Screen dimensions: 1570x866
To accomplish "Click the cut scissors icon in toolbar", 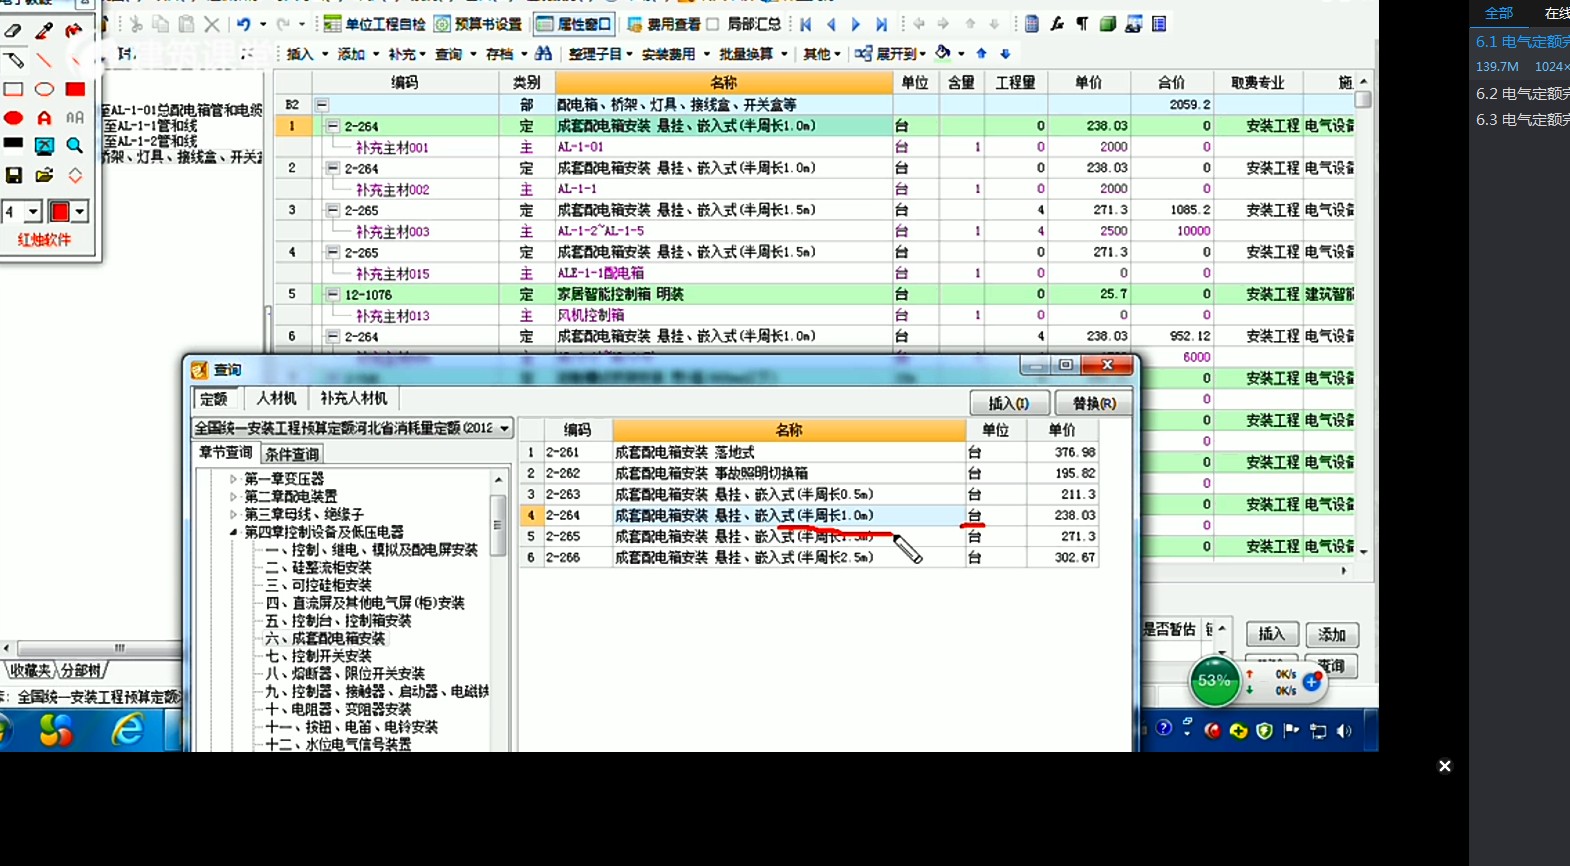I will point(136,24).
